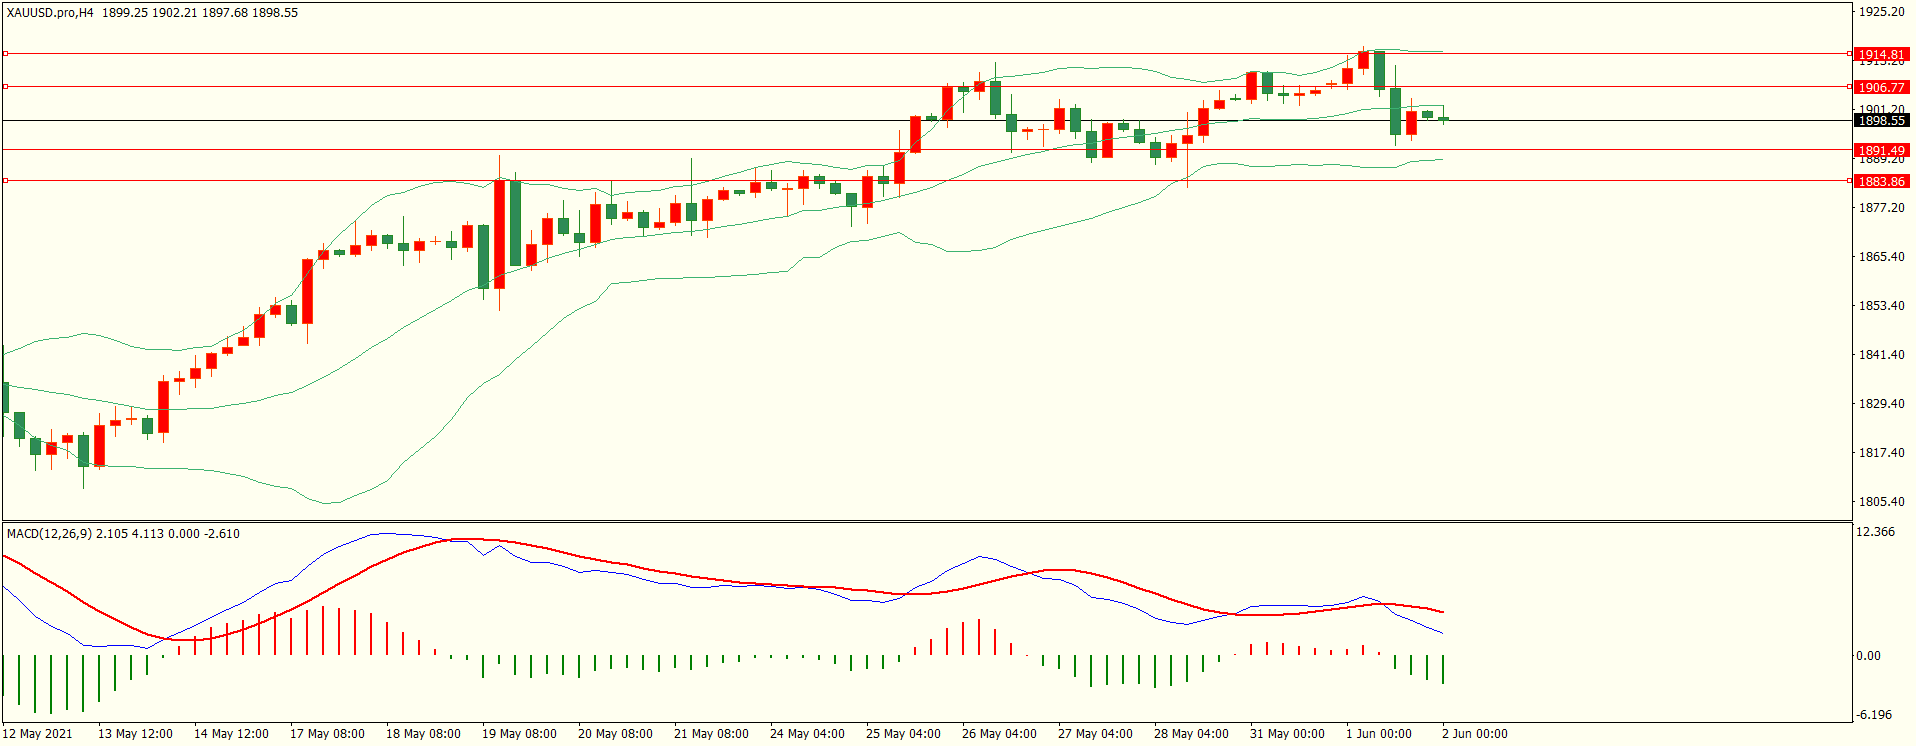Click the 1805.40 price scale value
Image resolution: width=1916 pixels, height=746 pixels.
[x=1881, y=502]
